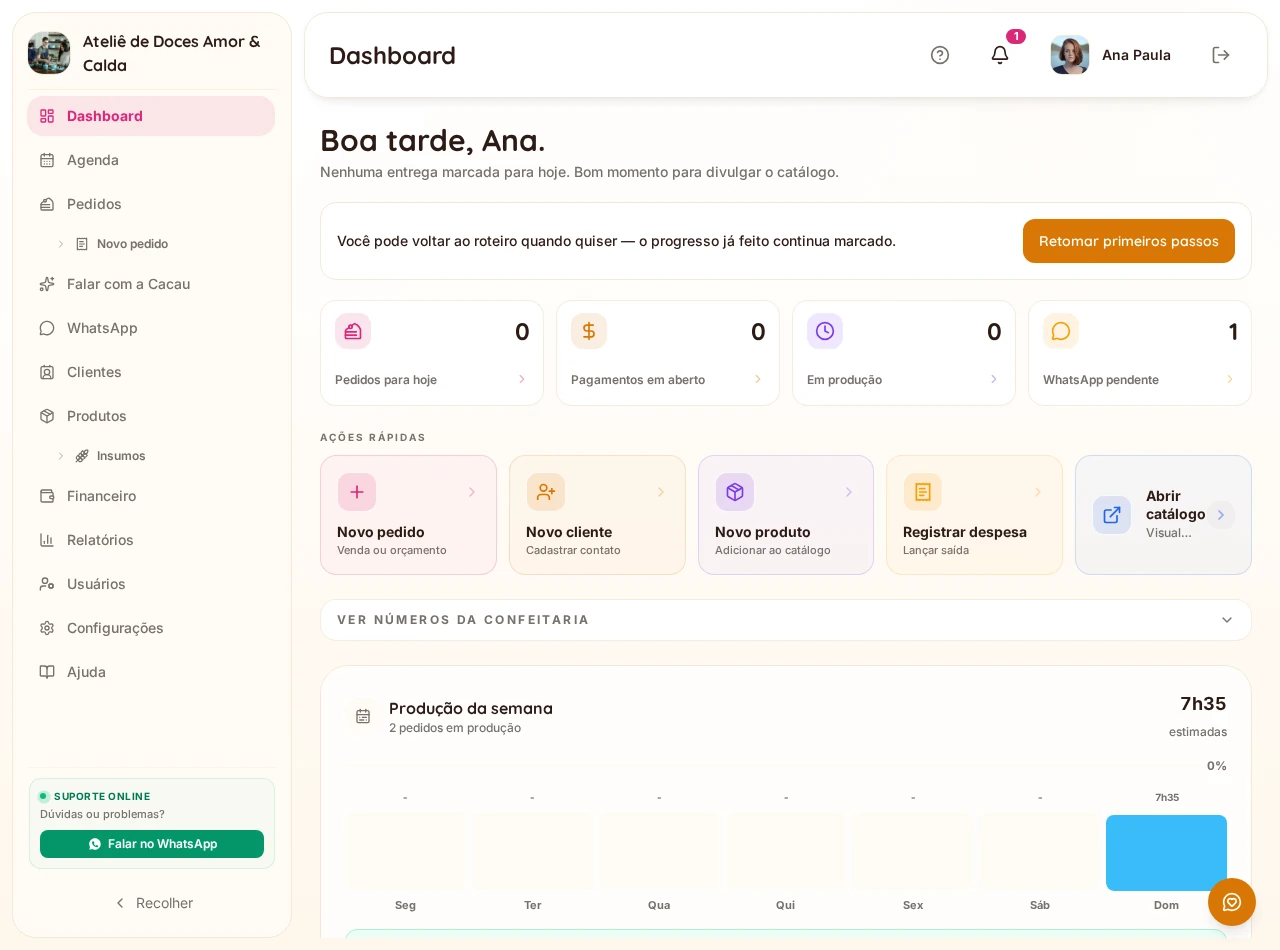1280x950 pixels.
Task: Click the box icon on Novo produto card
Action: (x=735, y=492)
